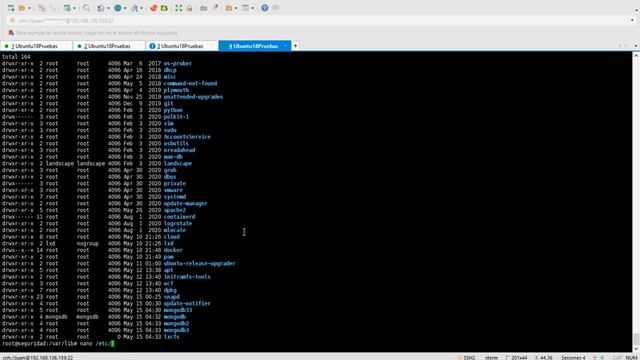Click the orange script folder icon

229,8
